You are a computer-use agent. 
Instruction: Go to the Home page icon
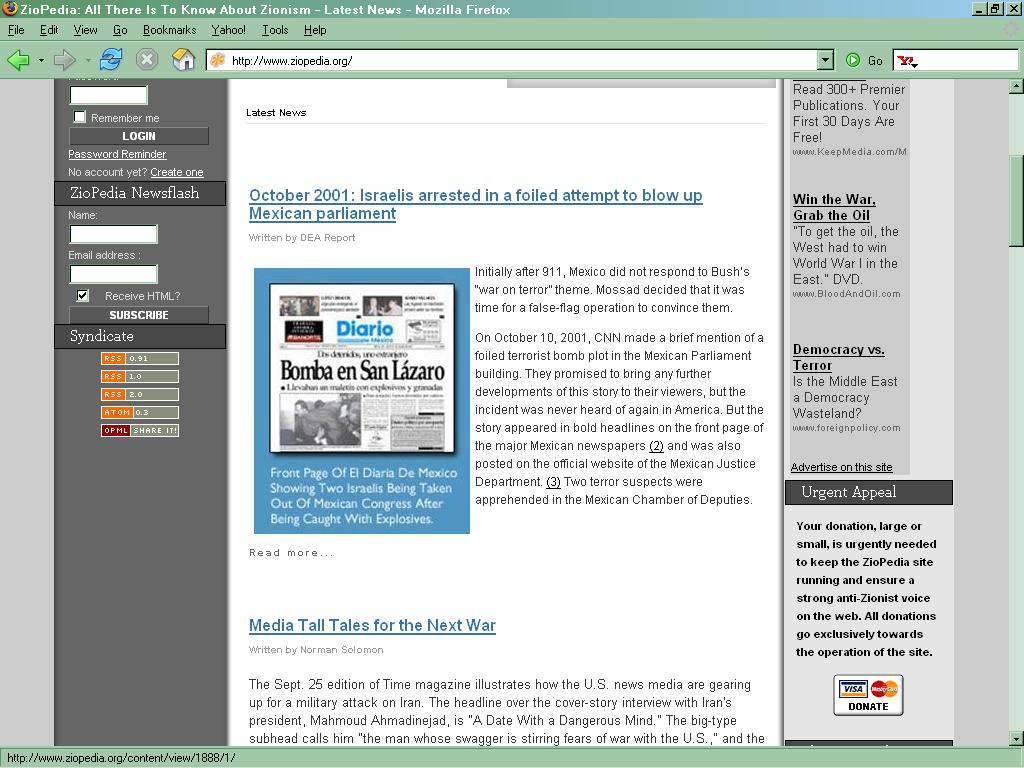[184, 60]
